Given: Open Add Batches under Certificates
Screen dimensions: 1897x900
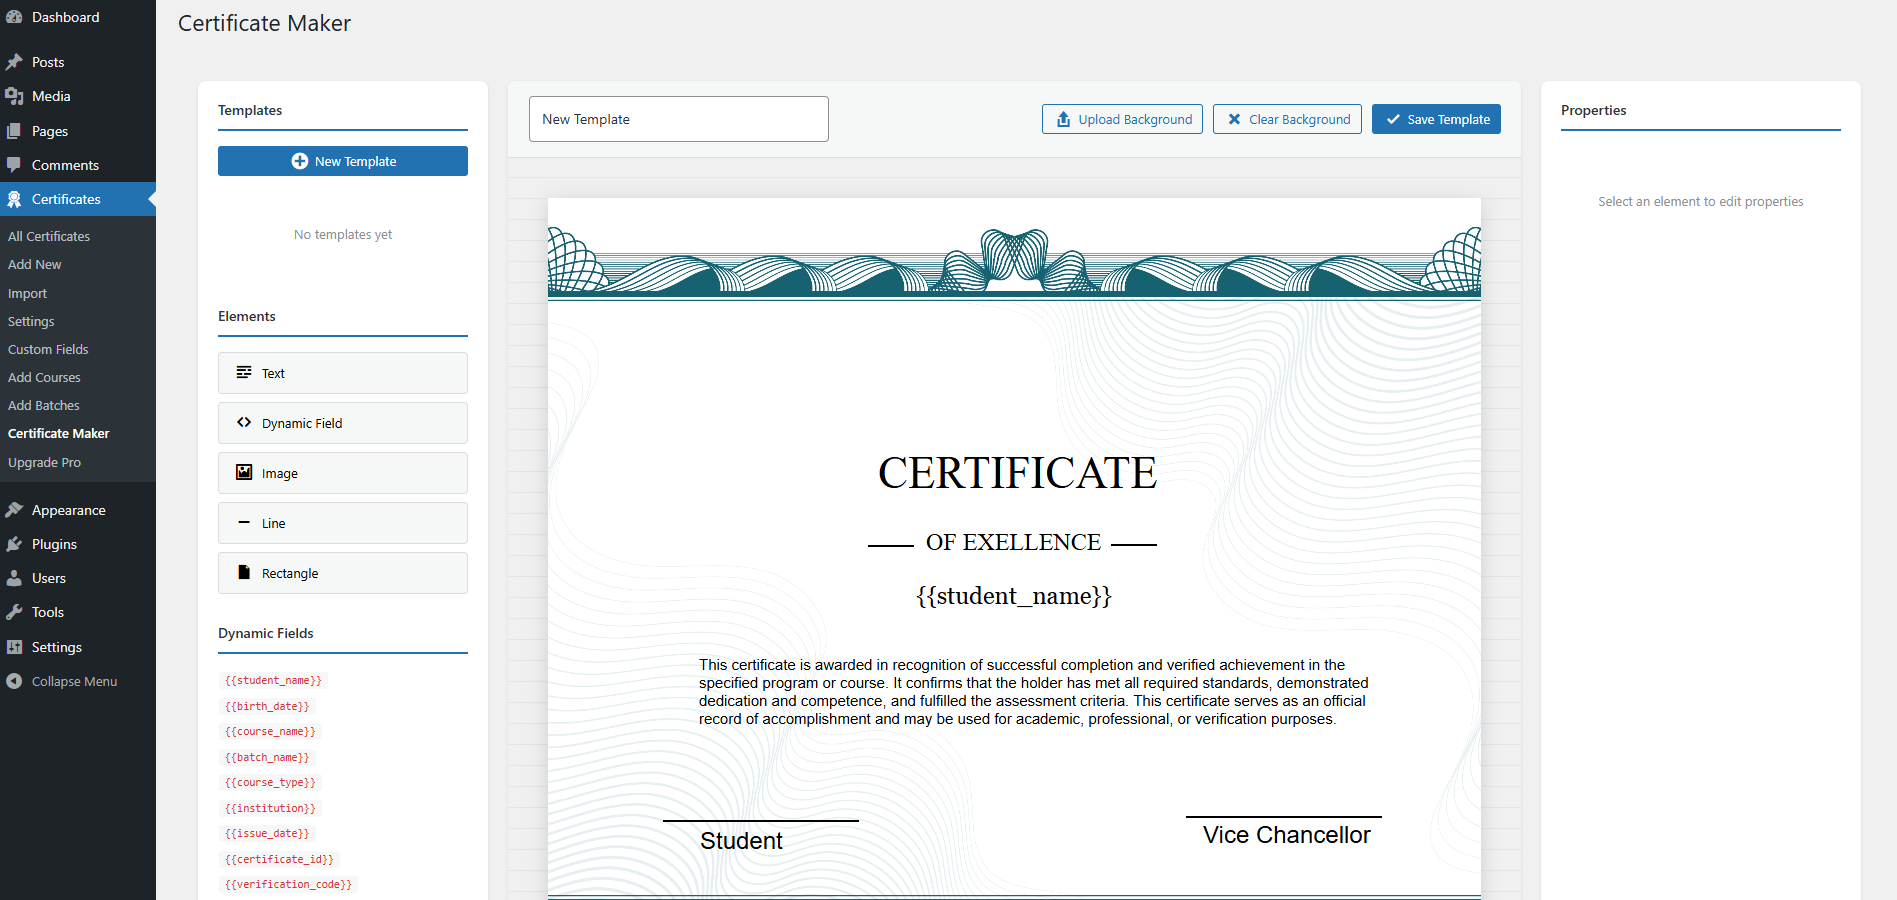Looking at the screenshot, I should click(x=43, y=405).
